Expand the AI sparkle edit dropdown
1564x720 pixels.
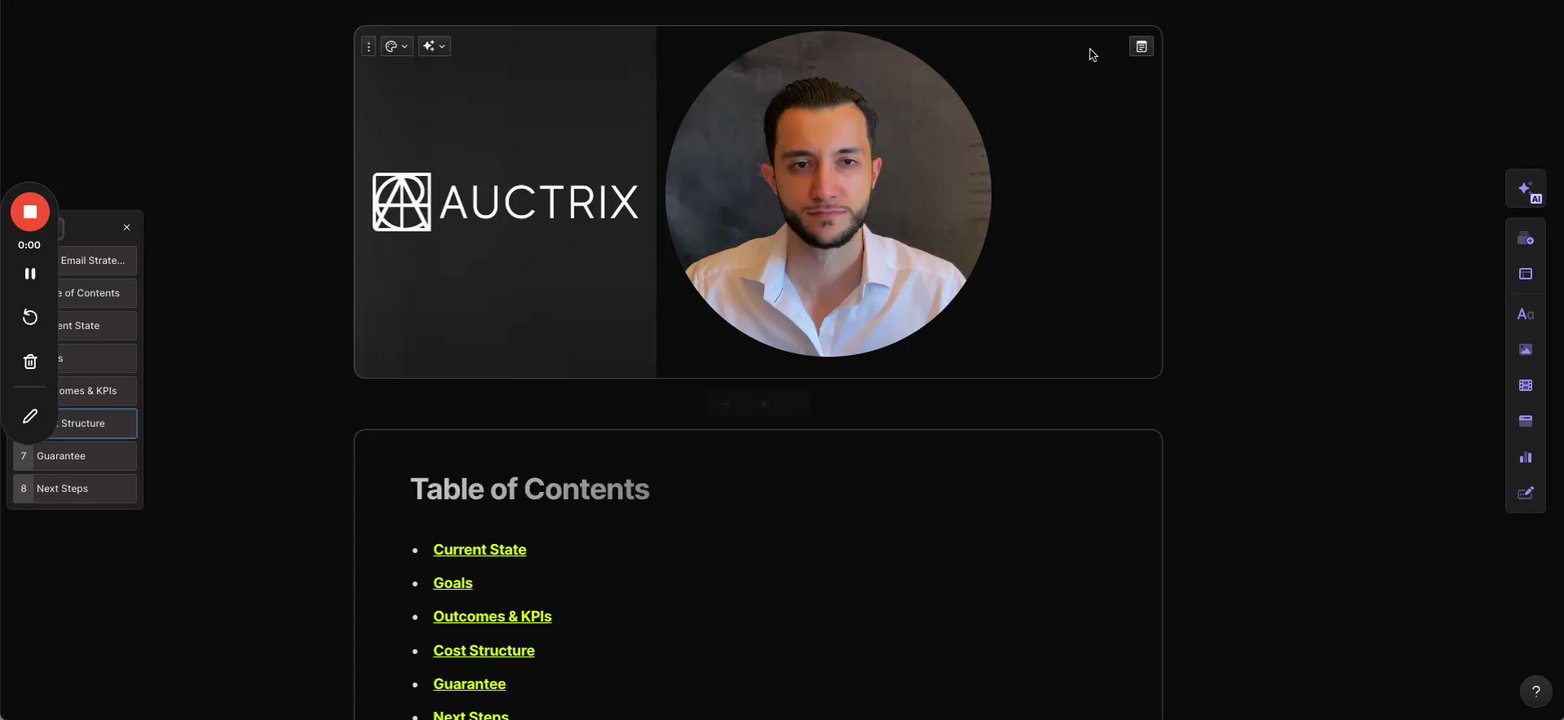435,46
